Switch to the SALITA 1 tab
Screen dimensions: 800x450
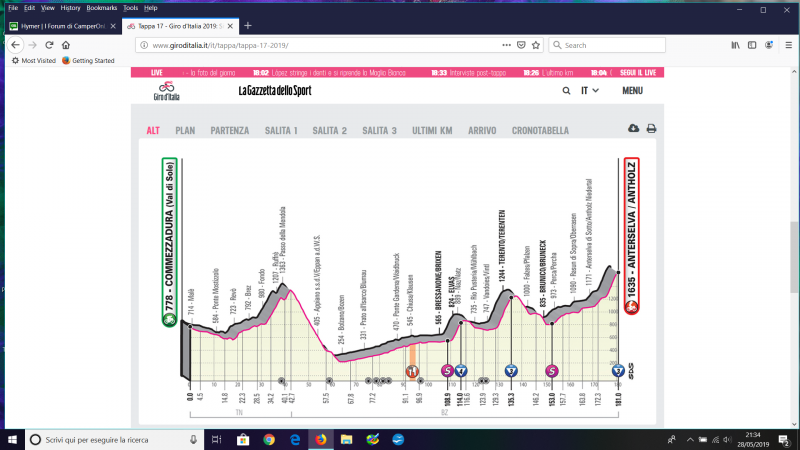tap(280, 130)
